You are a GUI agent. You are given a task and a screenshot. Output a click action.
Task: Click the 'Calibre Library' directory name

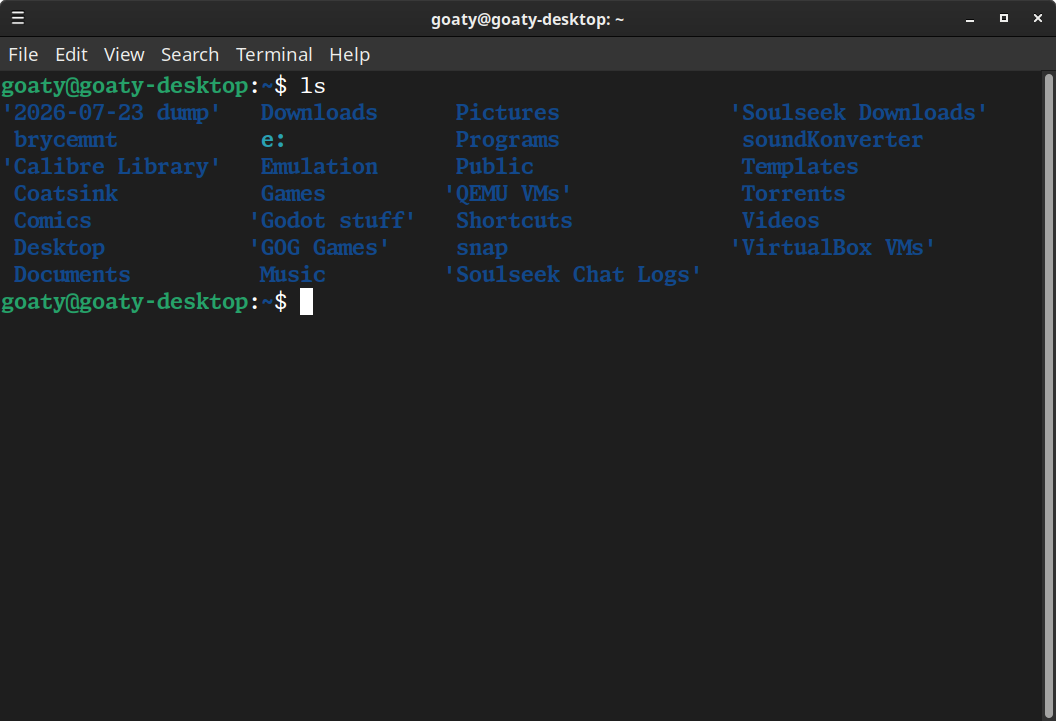pyautogui.click(x=111, y=166)
